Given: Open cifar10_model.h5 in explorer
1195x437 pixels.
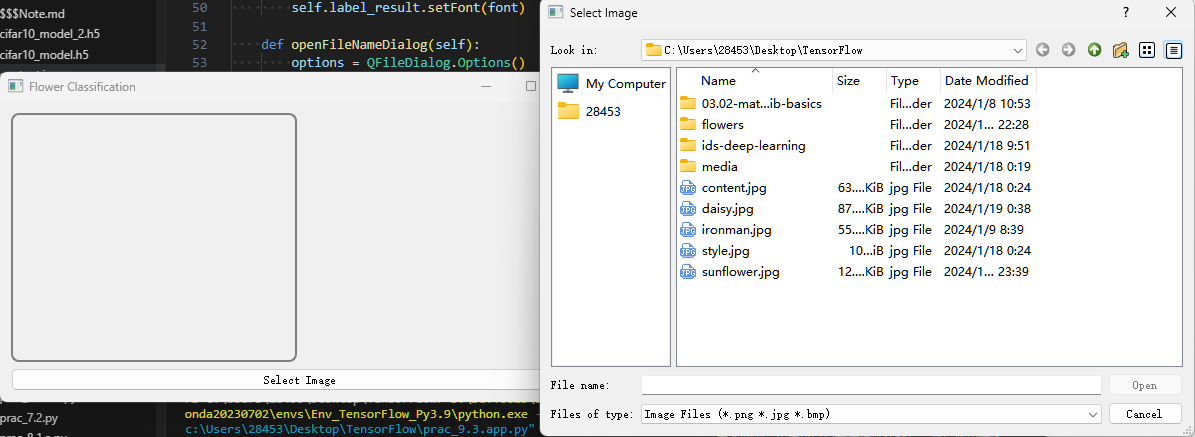Looking at the screenshot, I should (44, 54).
